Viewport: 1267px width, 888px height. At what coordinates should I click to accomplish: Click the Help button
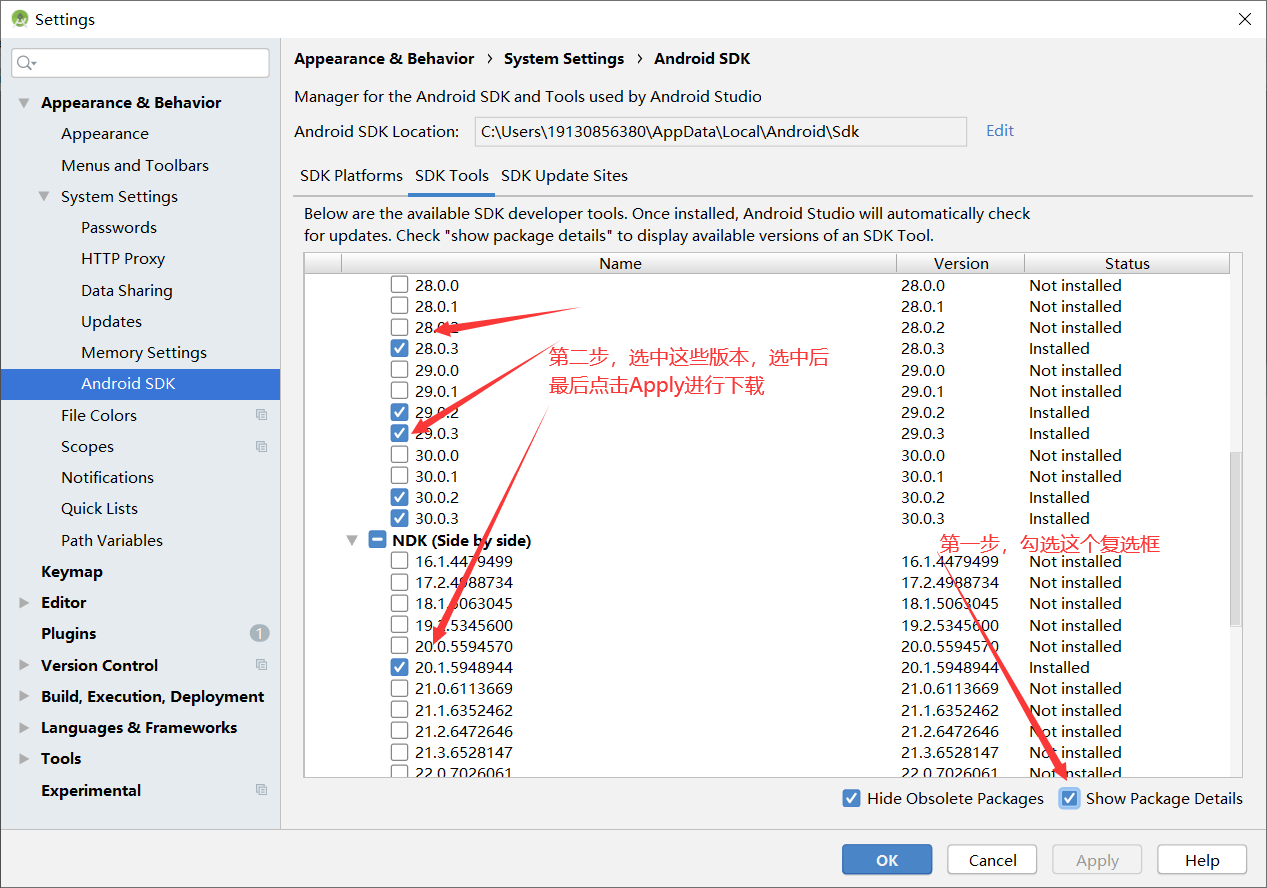tap(1202, 860)
